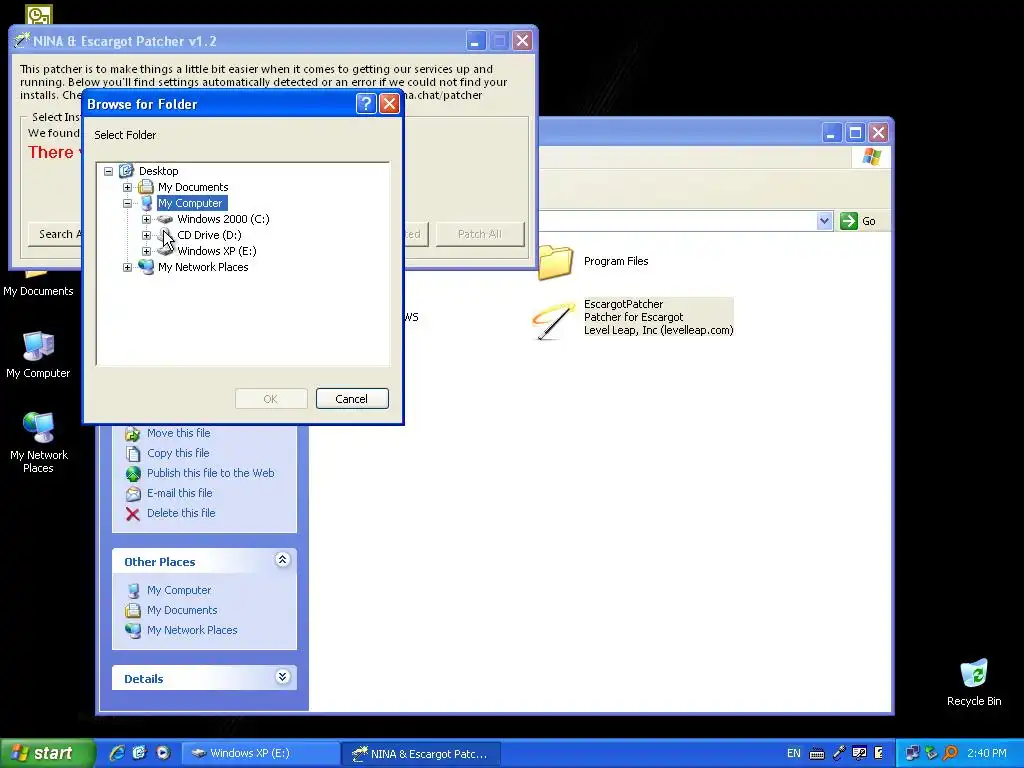Select Windows XP (E:) in tree

click(216, 251)
